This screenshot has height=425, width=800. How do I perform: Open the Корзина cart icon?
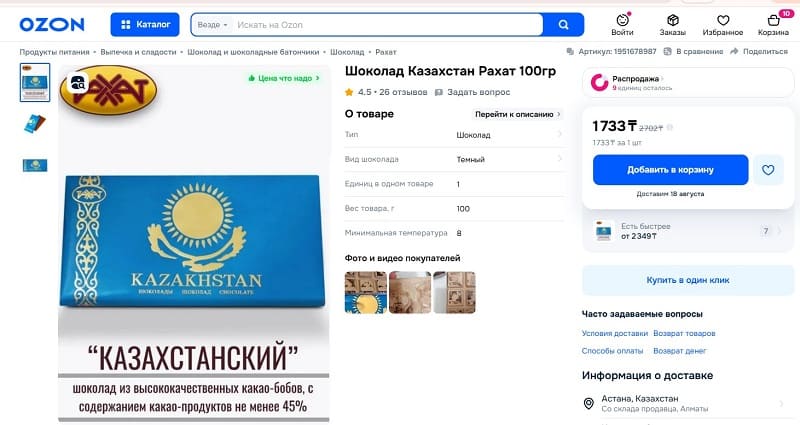click(773, 20)
